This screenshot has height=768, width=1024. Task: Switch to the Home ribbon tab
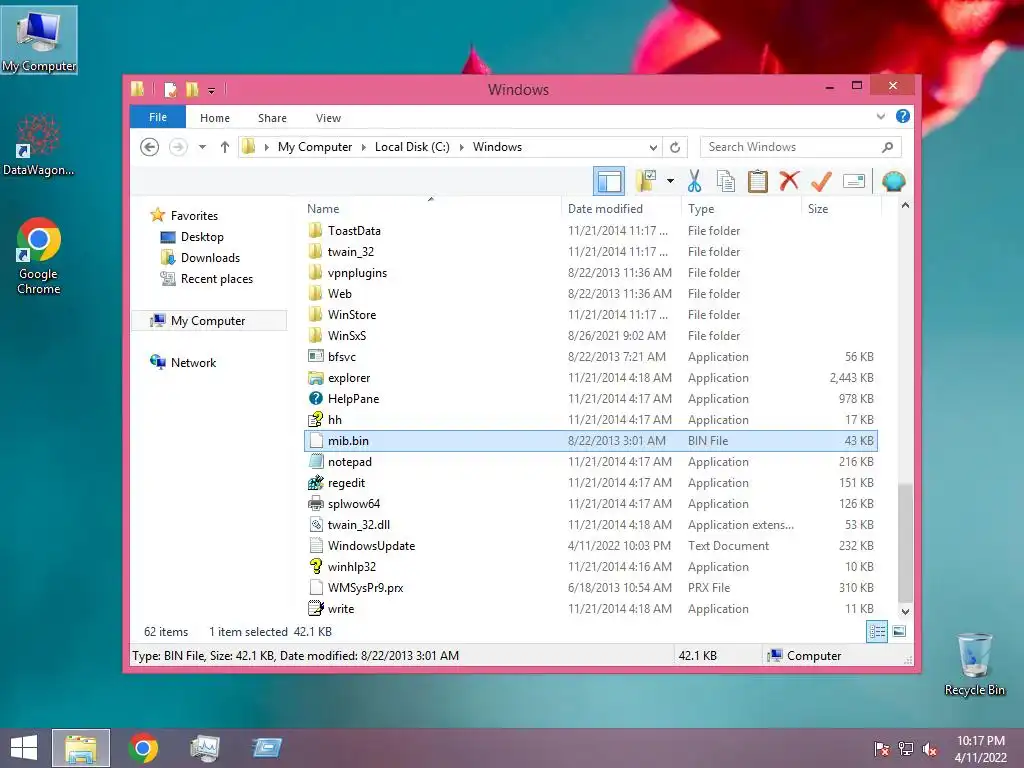pos(215,118)
